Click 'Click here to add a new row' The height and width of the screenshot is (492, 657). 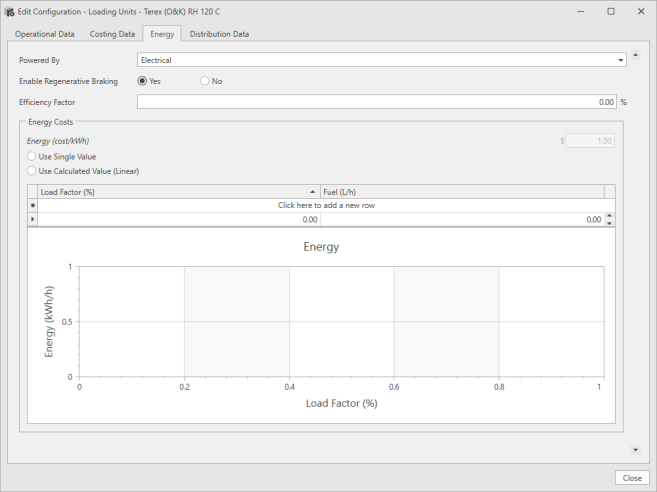click(326, 205)
